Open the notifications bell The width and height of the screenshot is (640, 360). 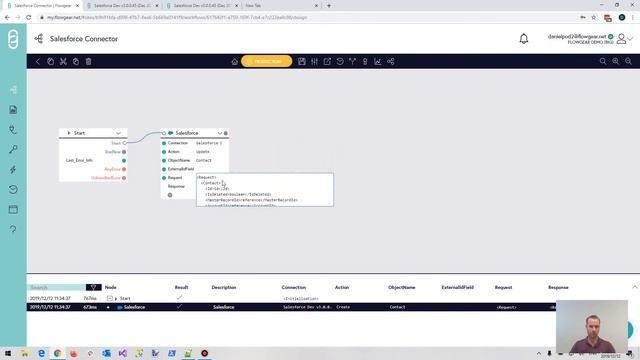click(524, 39)
